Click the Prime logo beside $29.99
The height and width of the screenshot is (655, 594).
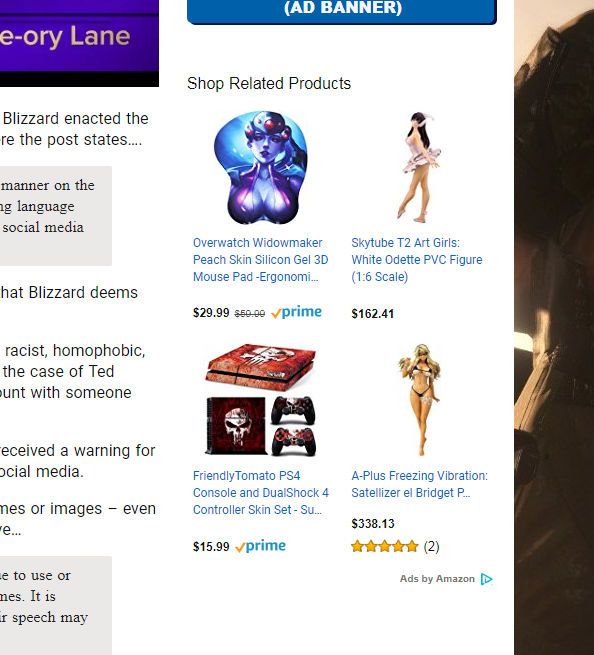coord(296,312)
